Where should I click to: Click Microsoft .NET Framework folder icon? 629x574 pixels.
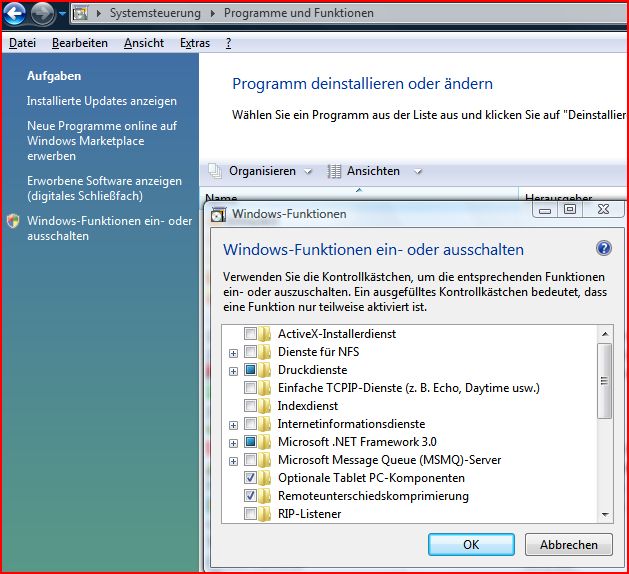(264, 442)
